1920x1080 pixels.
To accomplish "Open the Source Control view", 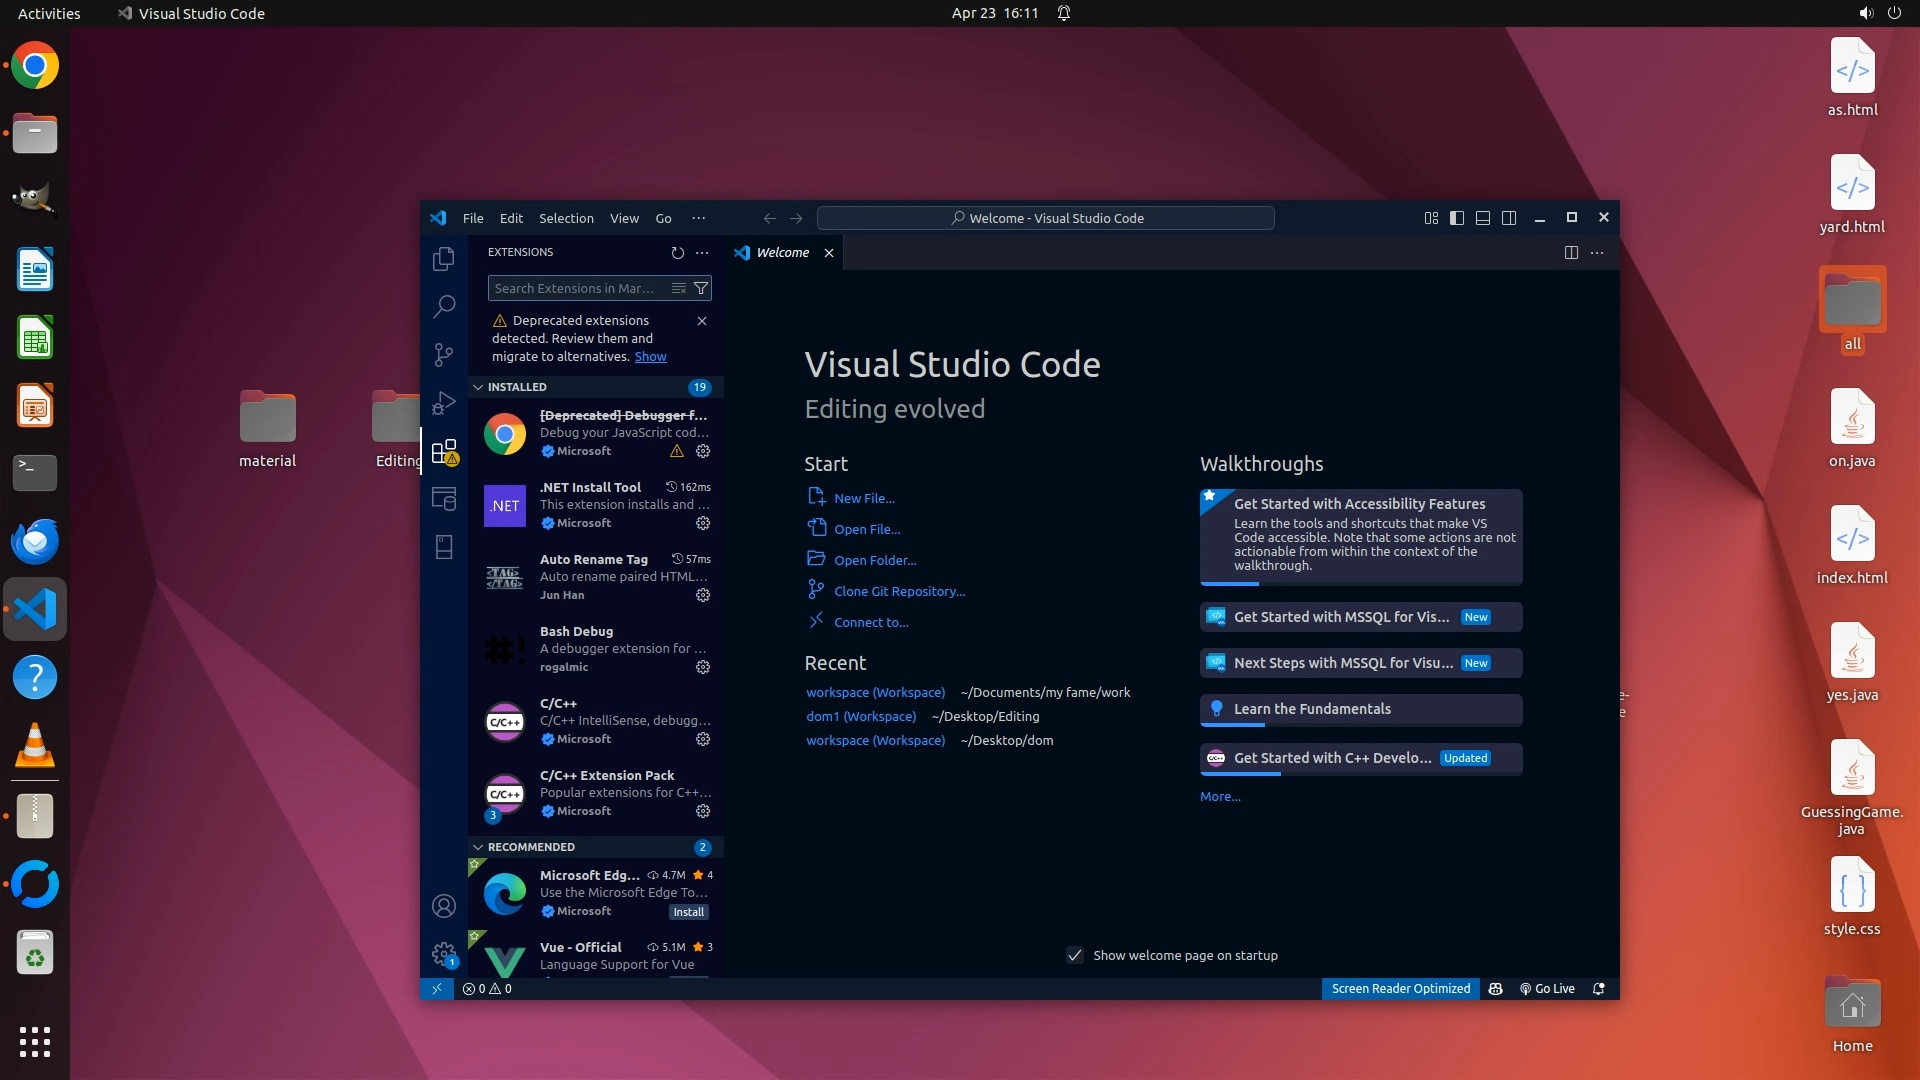I will [444, 355].
